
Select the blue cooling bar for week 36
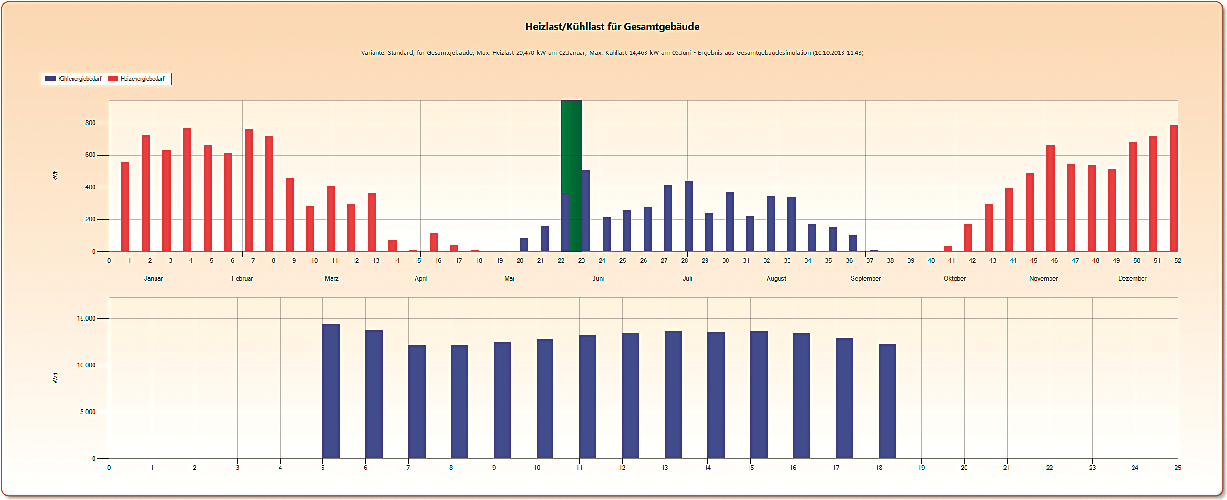(853, 243)
